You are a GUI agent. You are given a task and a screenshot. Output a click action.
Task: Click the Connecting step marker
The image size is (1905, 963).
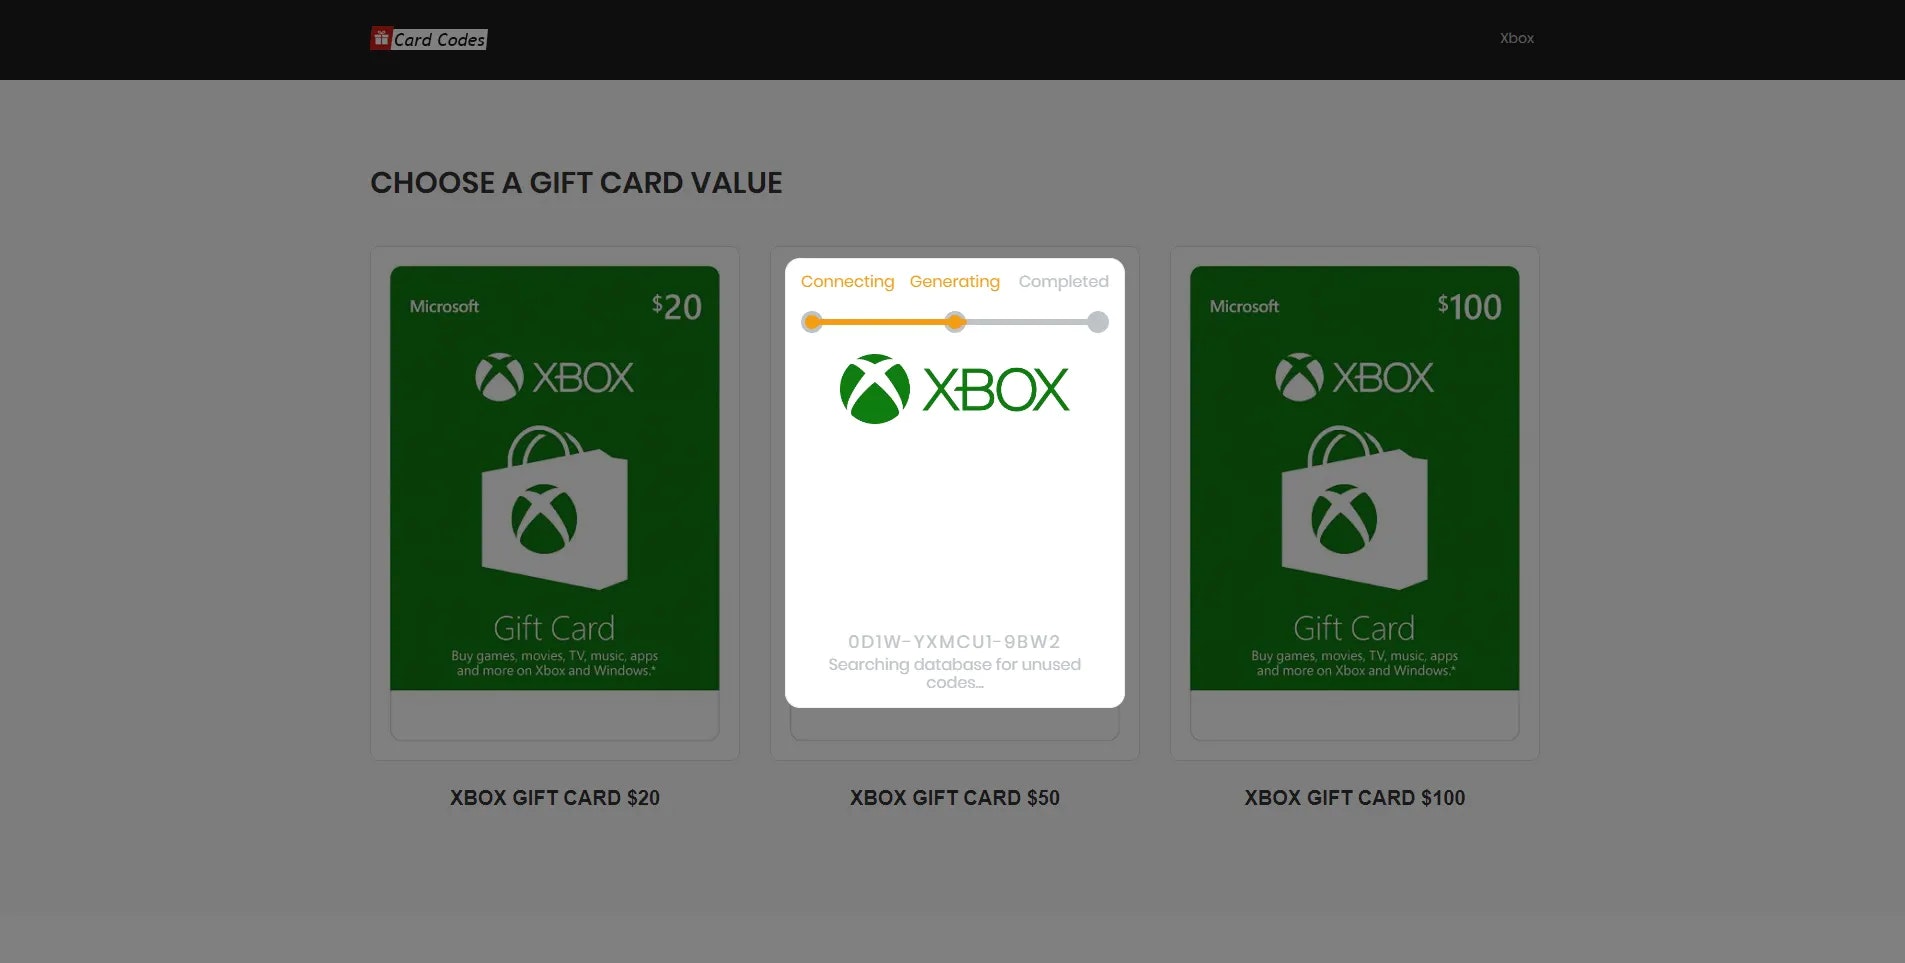[812, 322]
